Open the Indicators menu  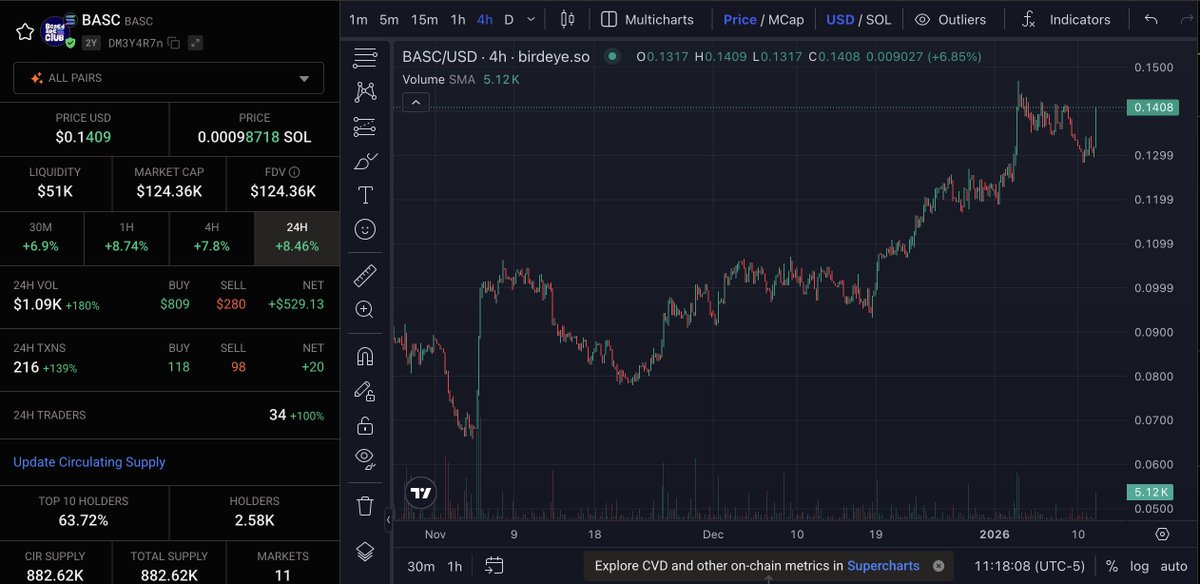[x=1066, y=19]
